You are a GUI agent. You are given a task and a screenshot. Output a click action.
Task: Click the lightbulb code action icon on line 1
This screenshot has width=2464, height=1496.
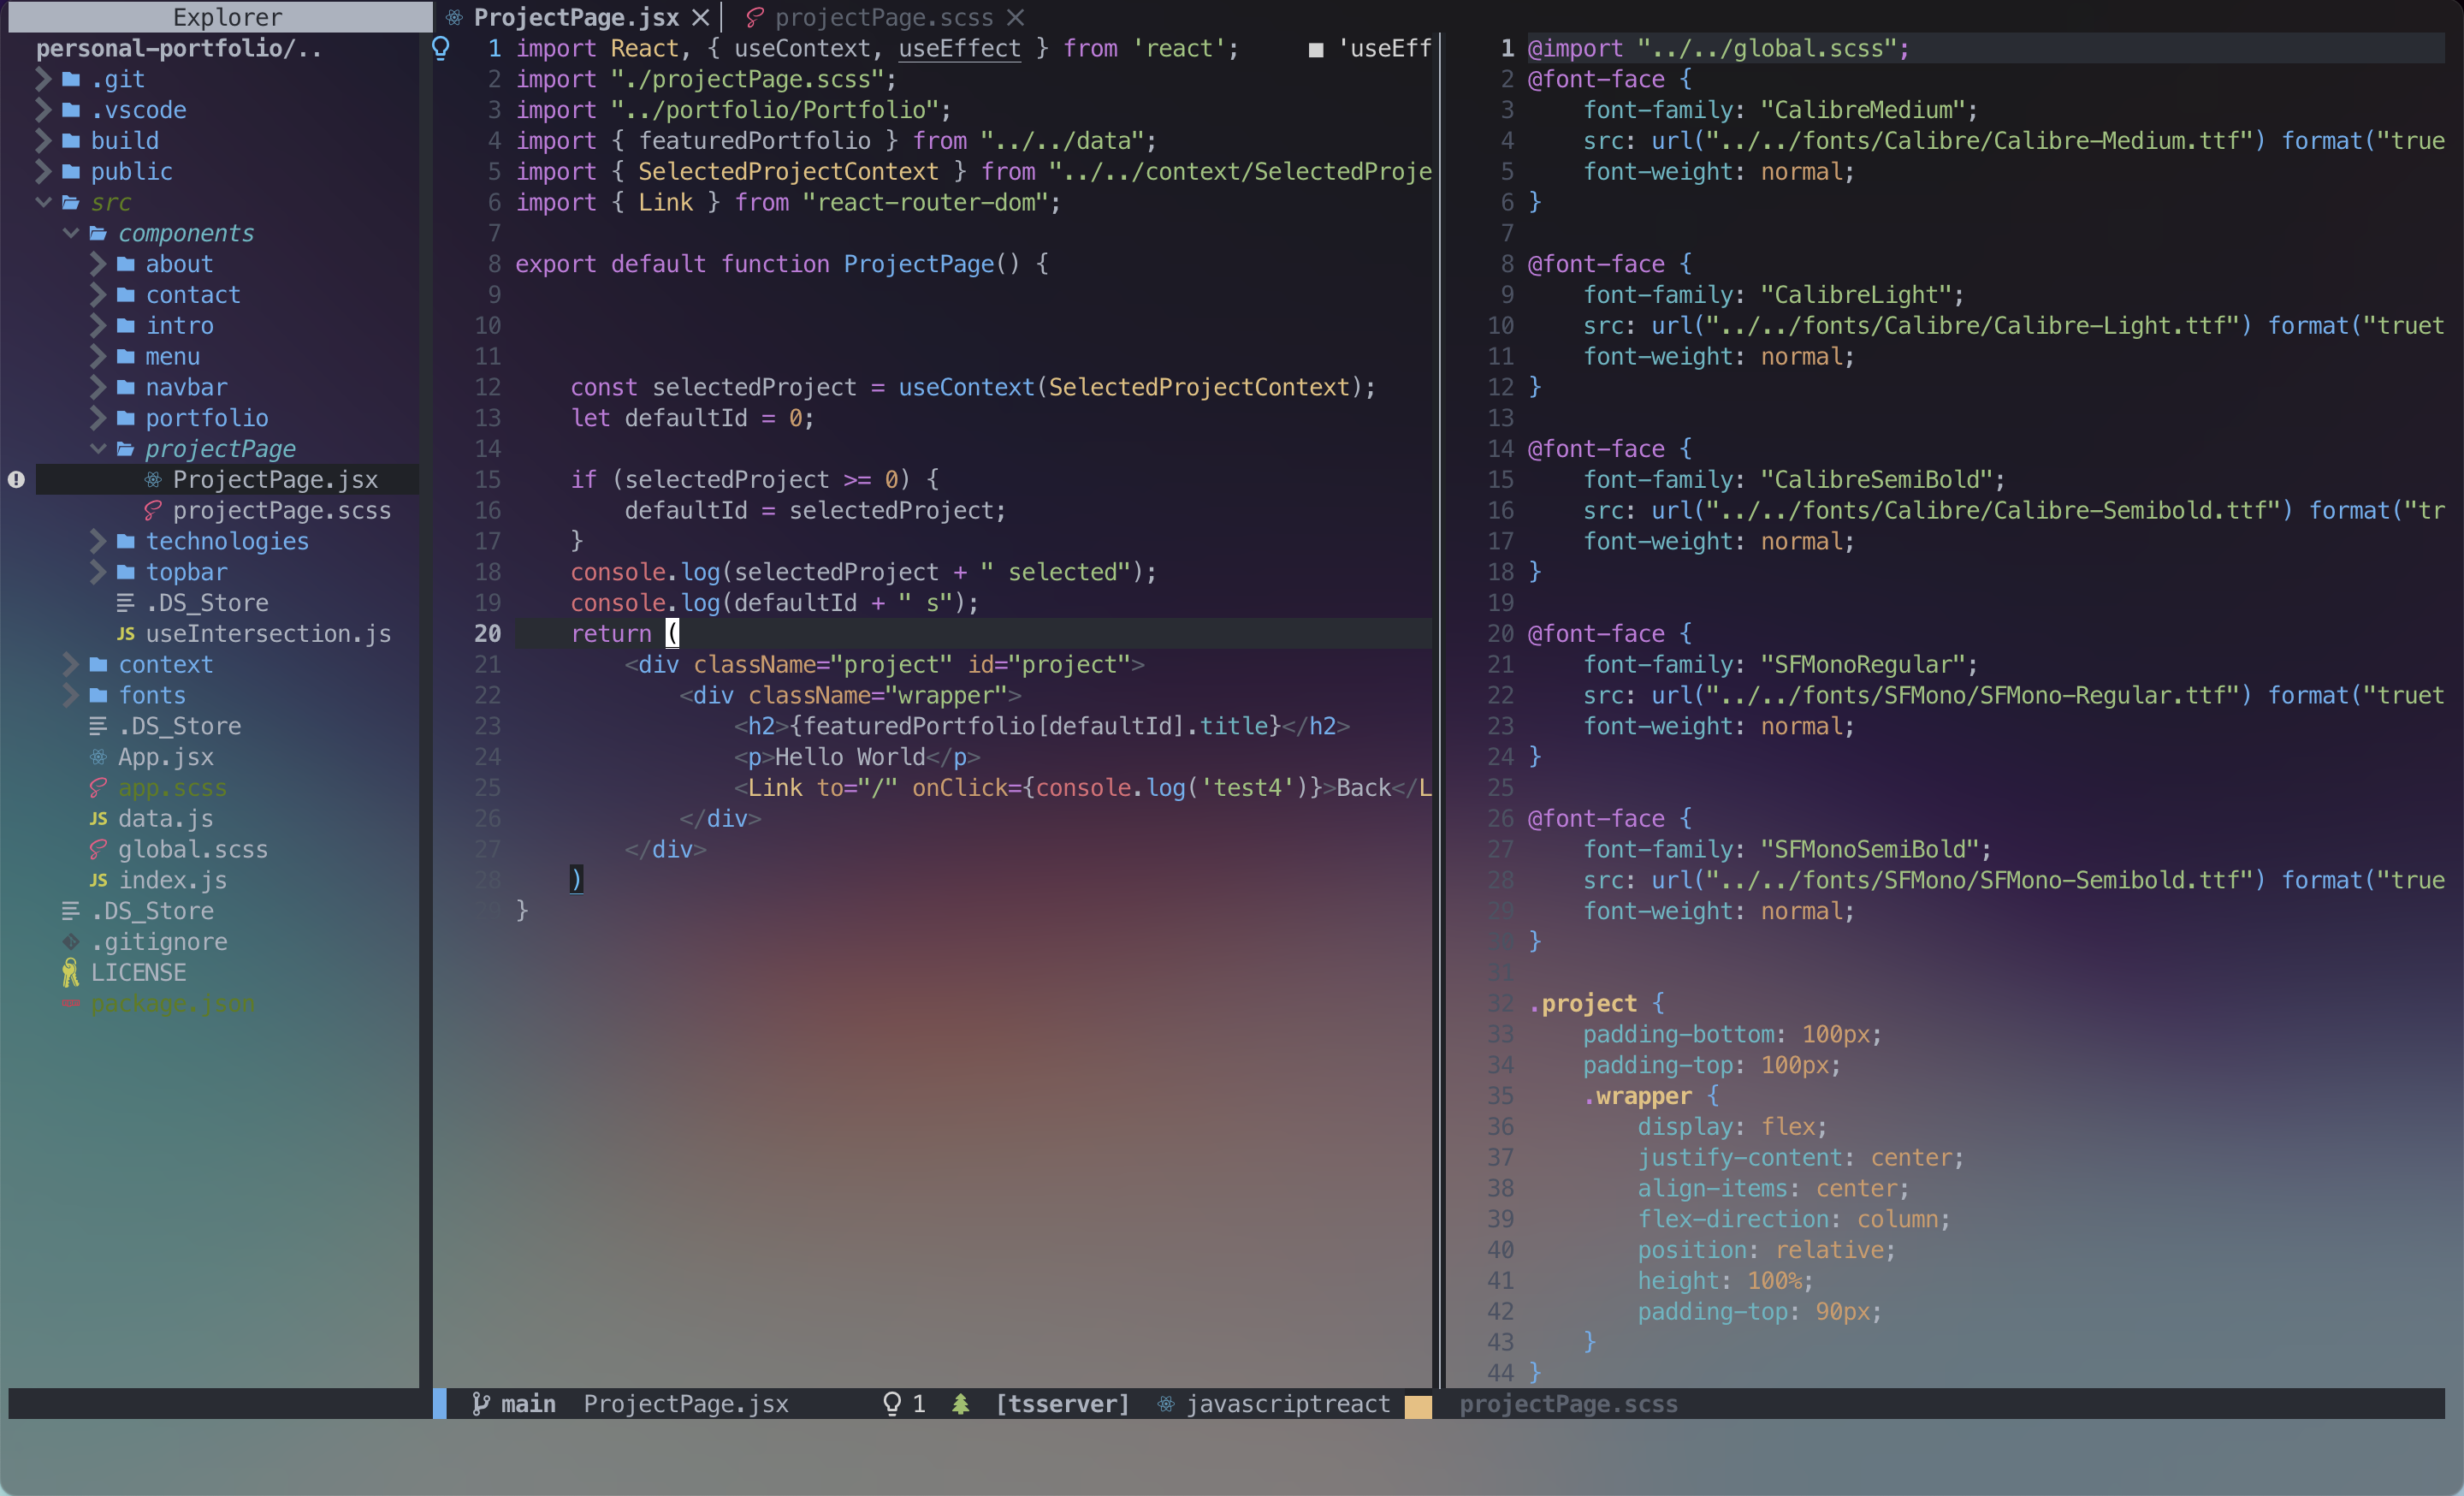[x=441, y=48]
